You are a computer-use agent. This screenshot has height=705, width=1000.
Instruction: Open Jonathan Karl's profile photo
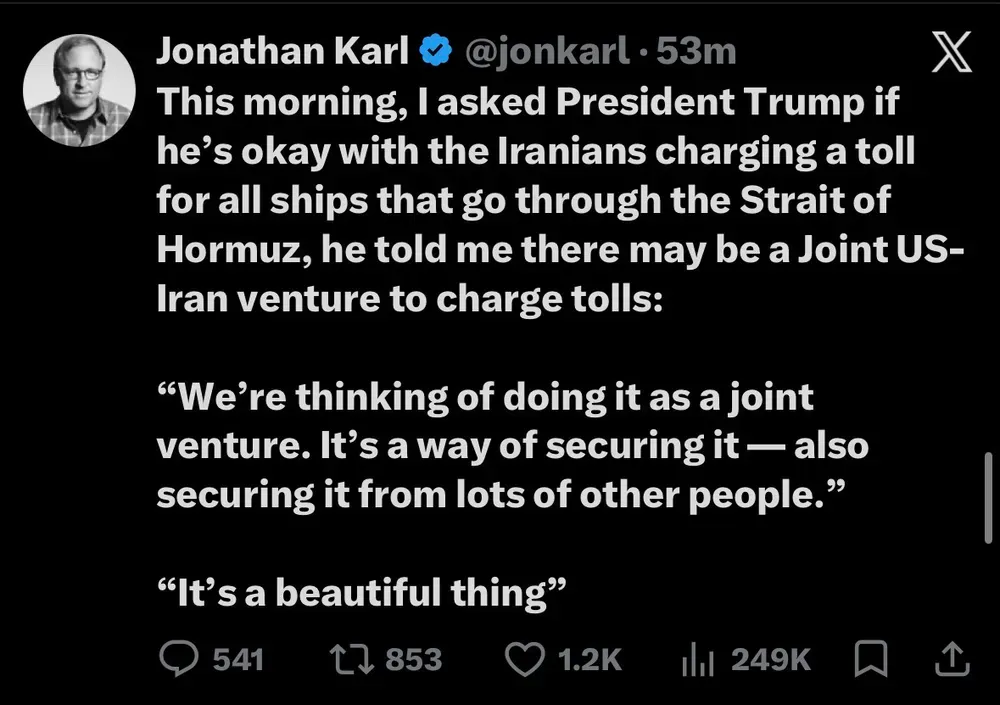(79, 91)
